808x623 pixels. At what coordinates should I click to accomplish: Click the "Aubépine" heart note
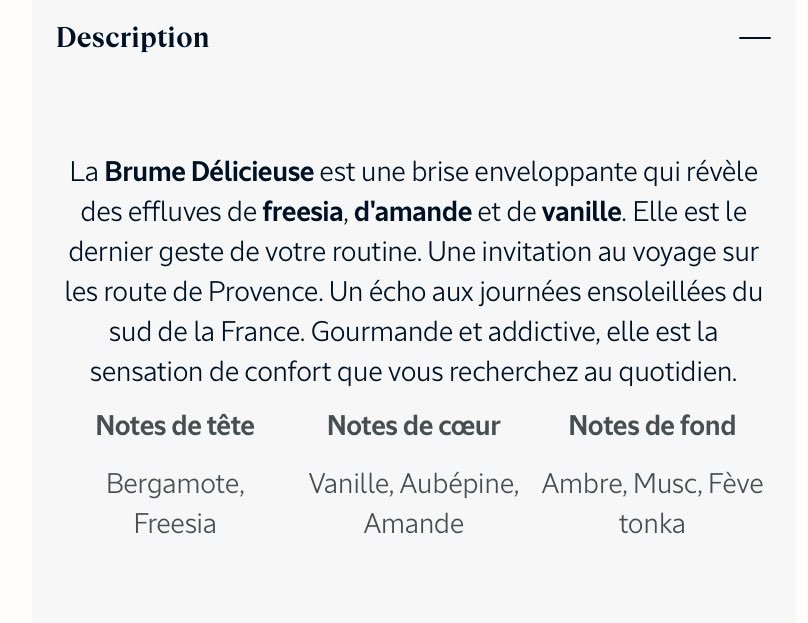pos(459,485)
